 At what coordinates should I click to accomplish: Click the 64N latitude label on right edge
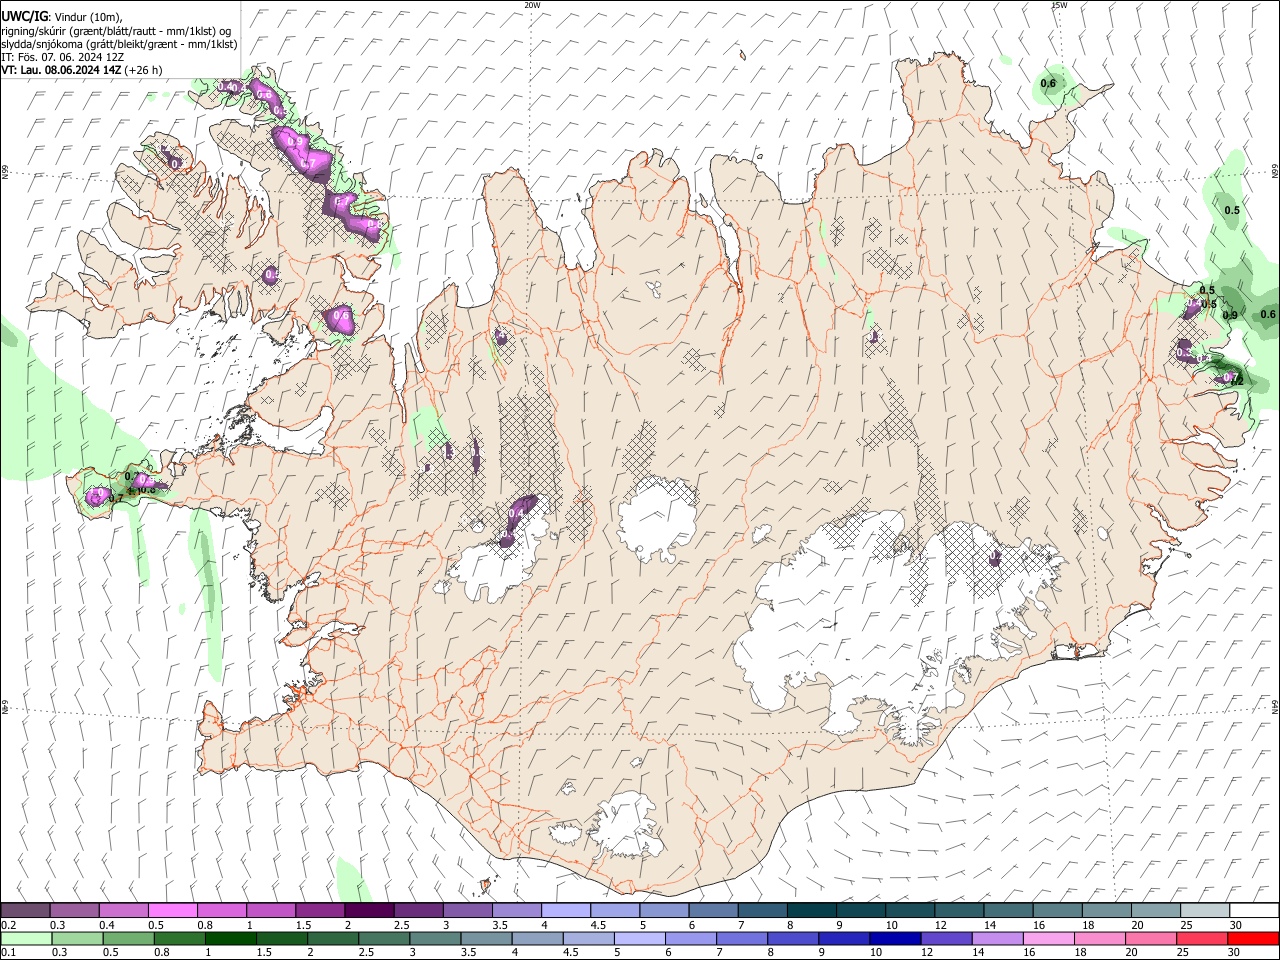click(x=1275, y=707)
